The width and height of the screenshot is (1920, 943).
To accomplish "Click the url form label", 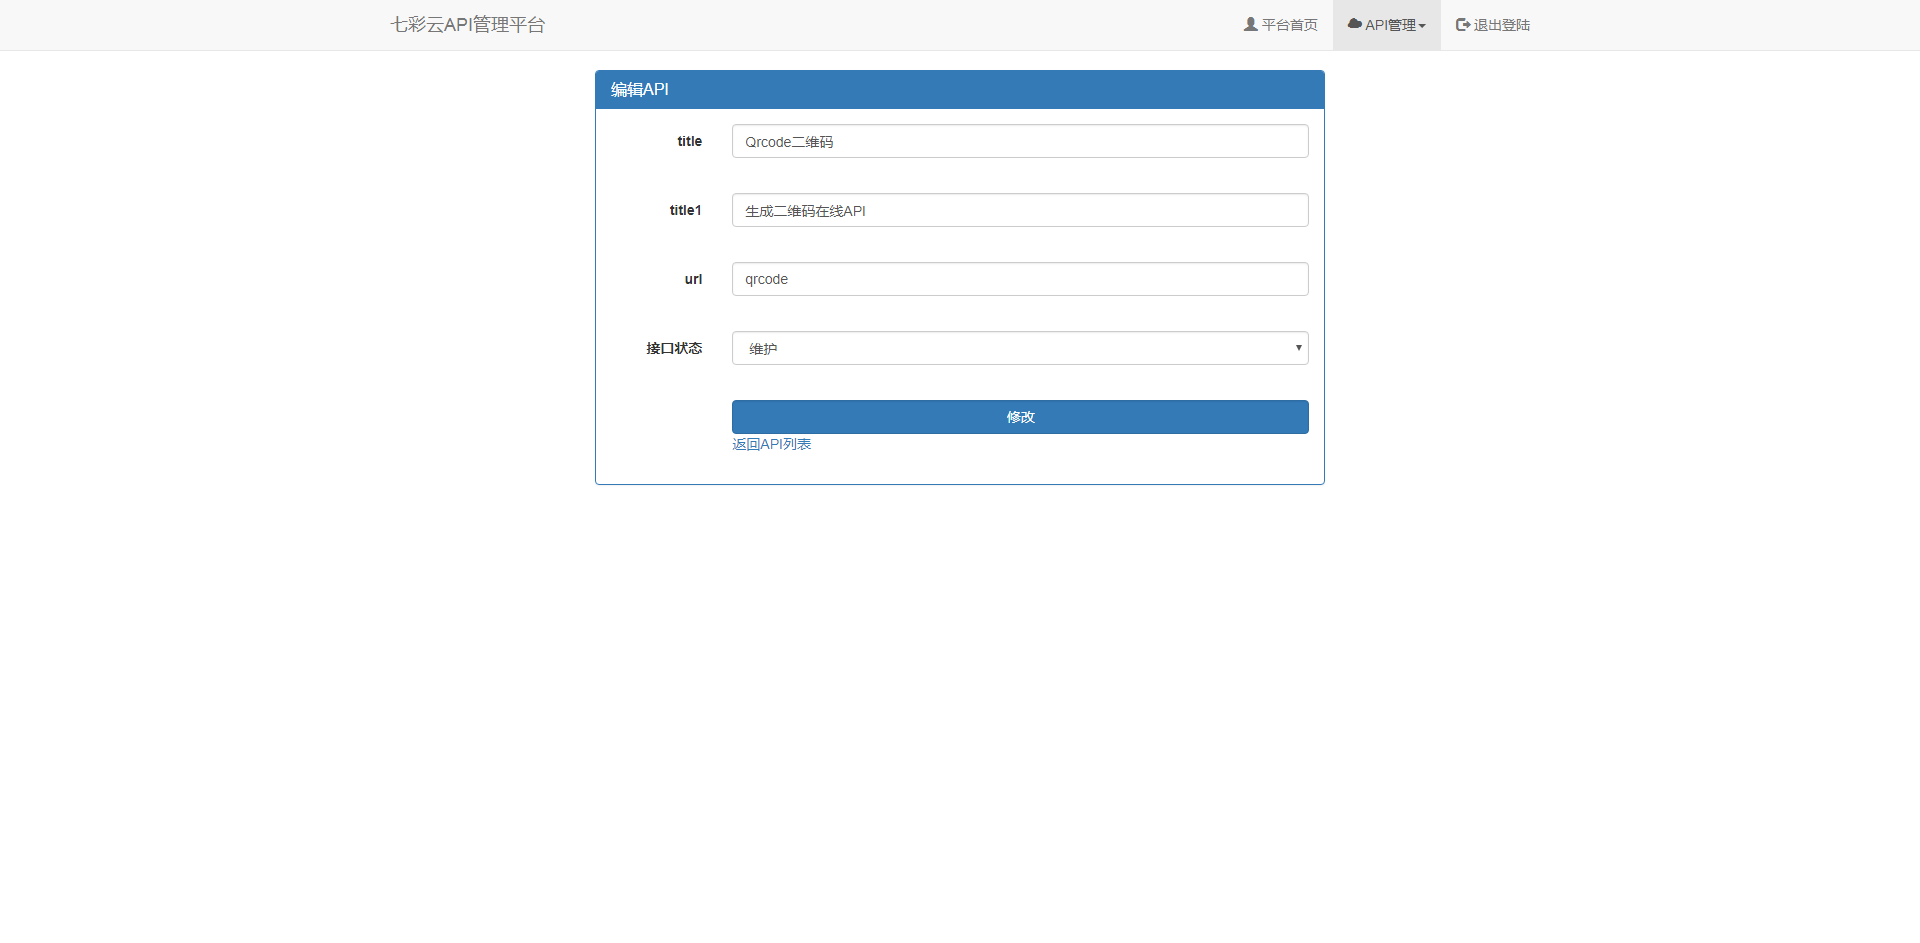I will (692, 279).
